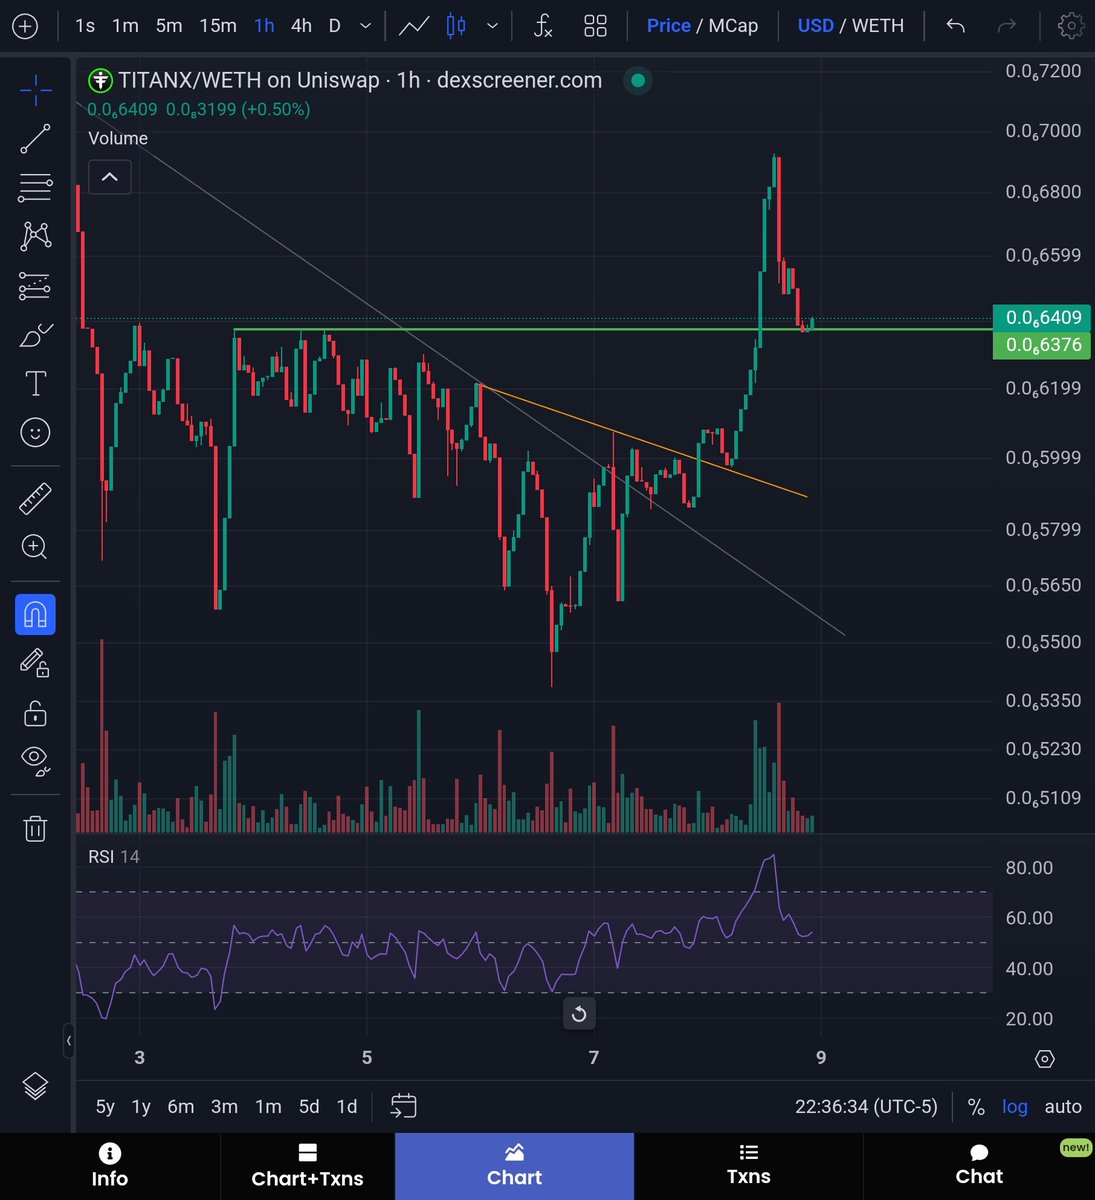Image resolution: width=1095 pixels, height=1200 pixels.
Task: Collapse the Volume indicator pane
Action: coord(109,176)
